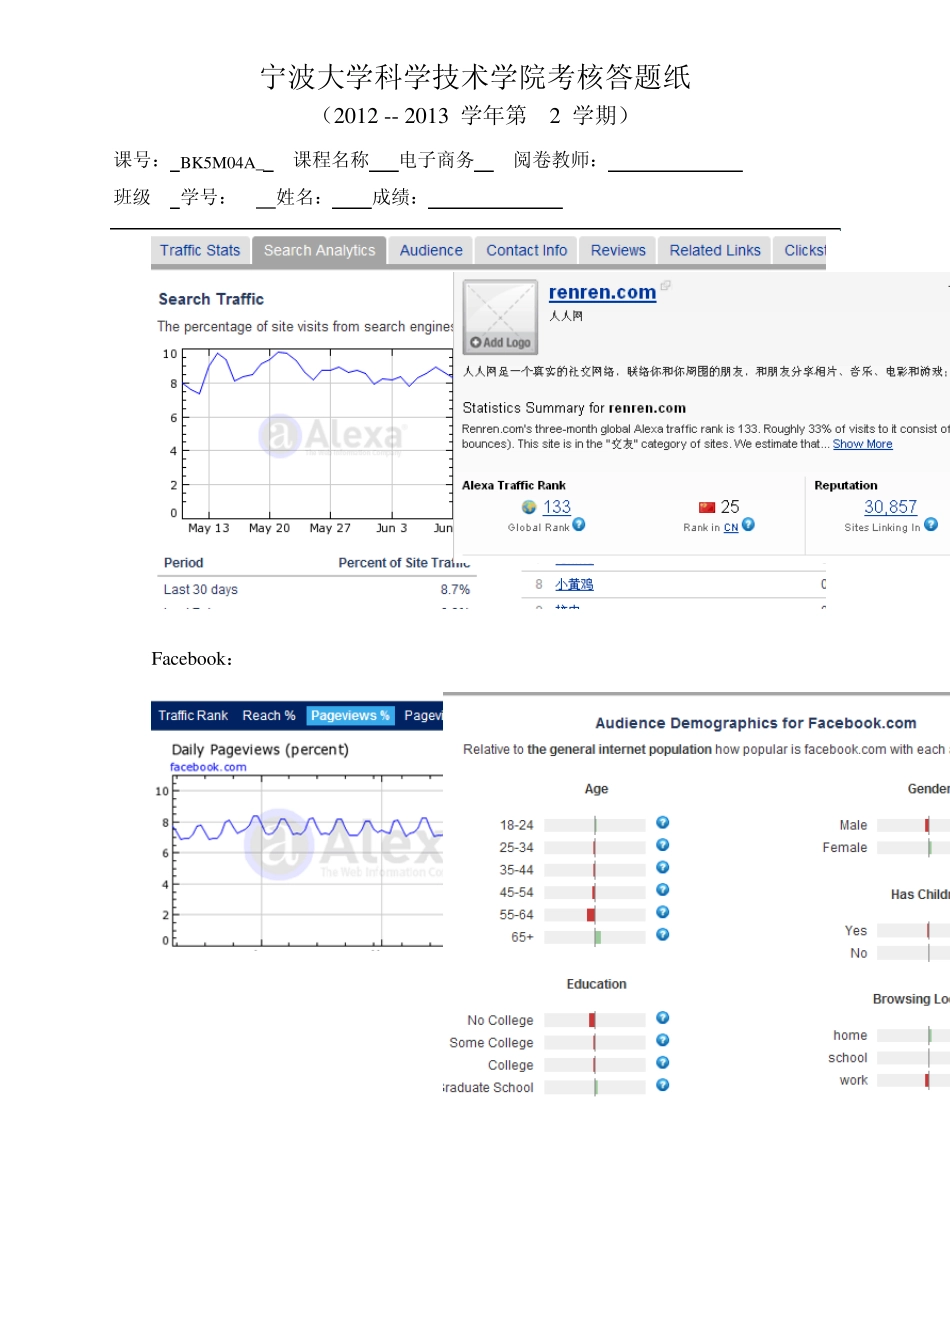Click help icon for 55-64 age row
950x1344 pixels.
coord(662,913)
